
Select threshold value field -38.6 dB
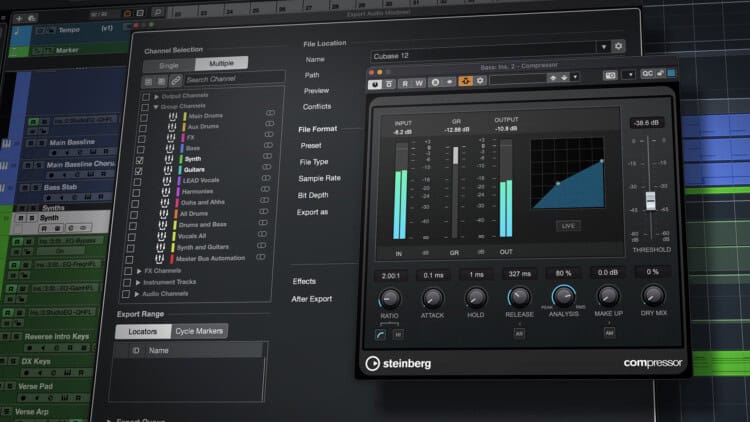tap(646, 123)
